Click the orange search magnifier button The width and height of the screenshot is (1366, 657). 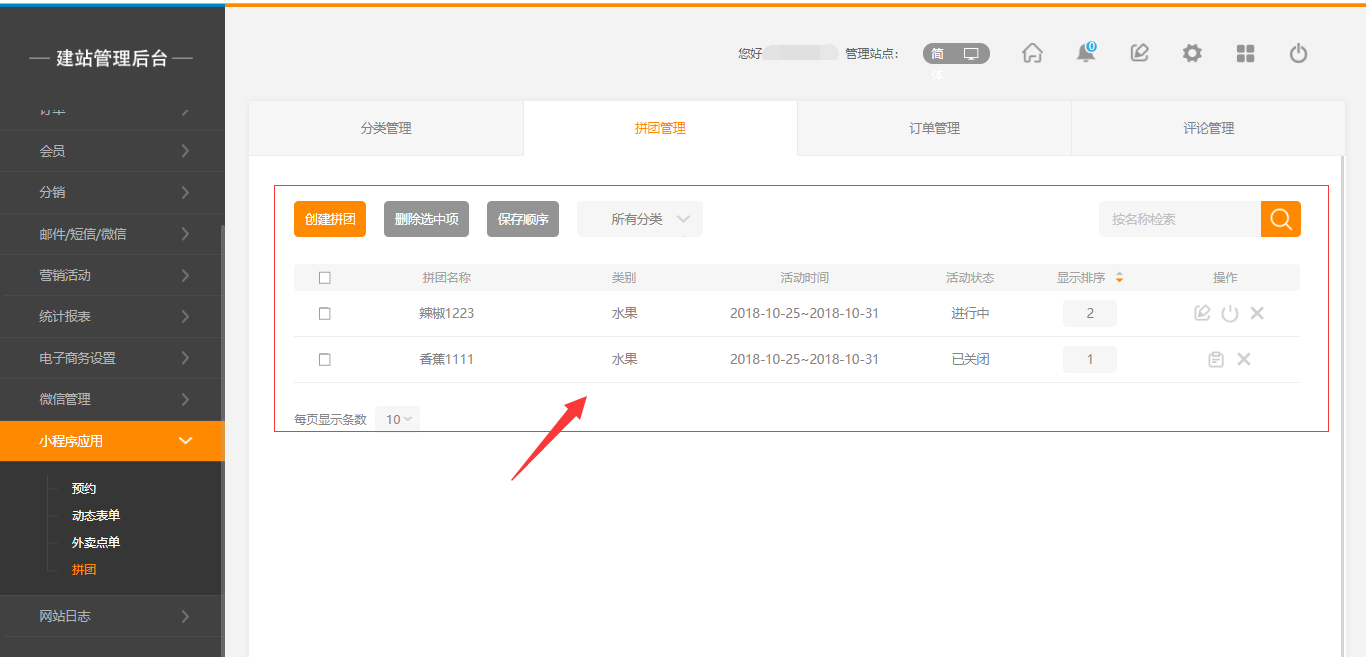(x=1280, y=219)
